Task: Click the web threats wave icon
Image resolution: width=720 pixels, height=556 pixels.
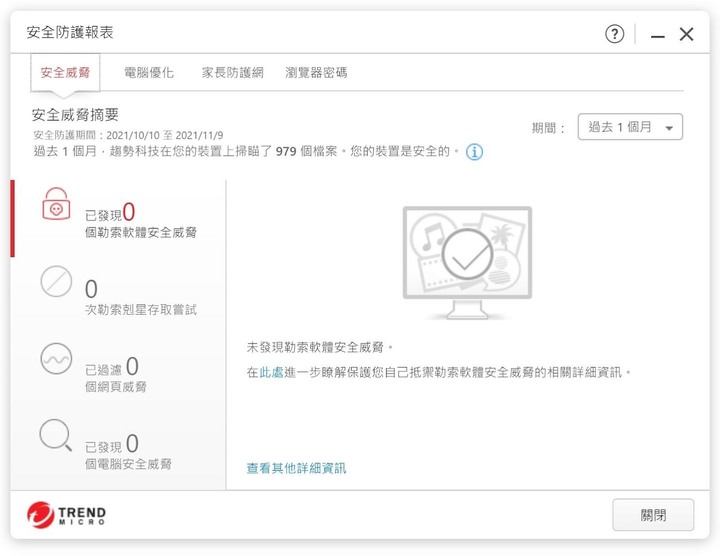Action: (56, 359)
